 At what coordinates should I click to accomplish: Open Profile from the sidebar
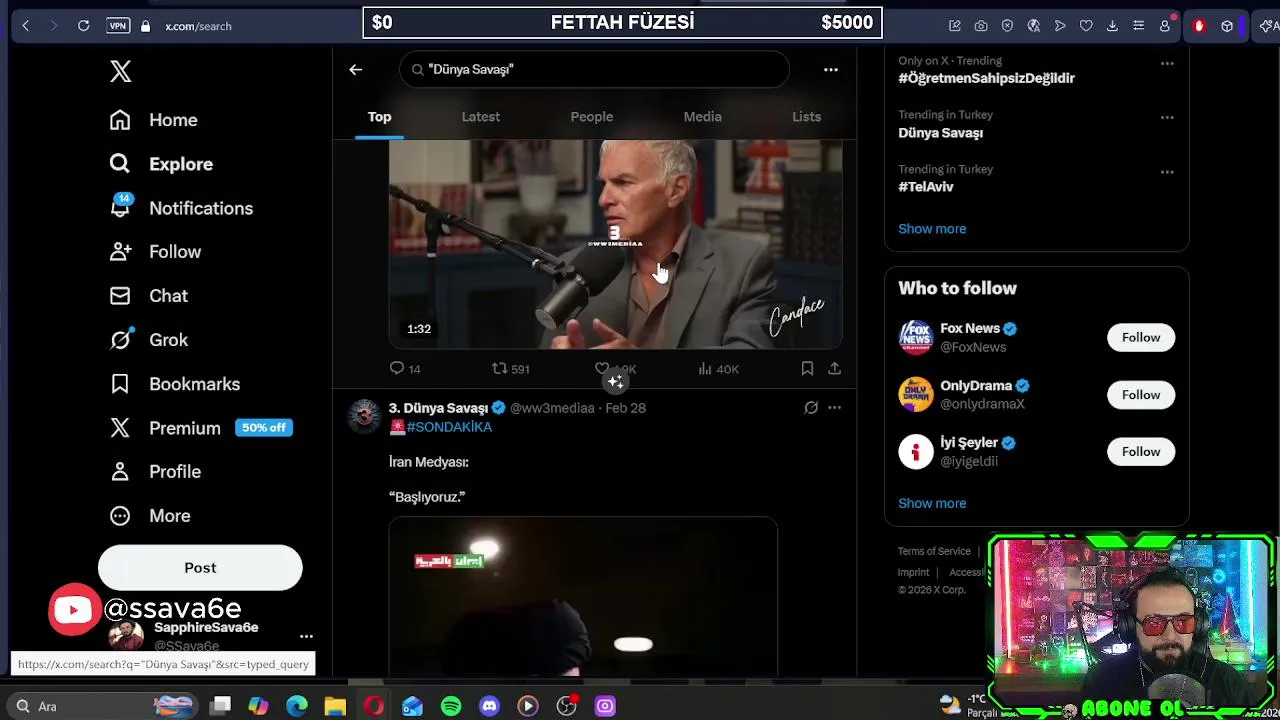click(155, 472)
